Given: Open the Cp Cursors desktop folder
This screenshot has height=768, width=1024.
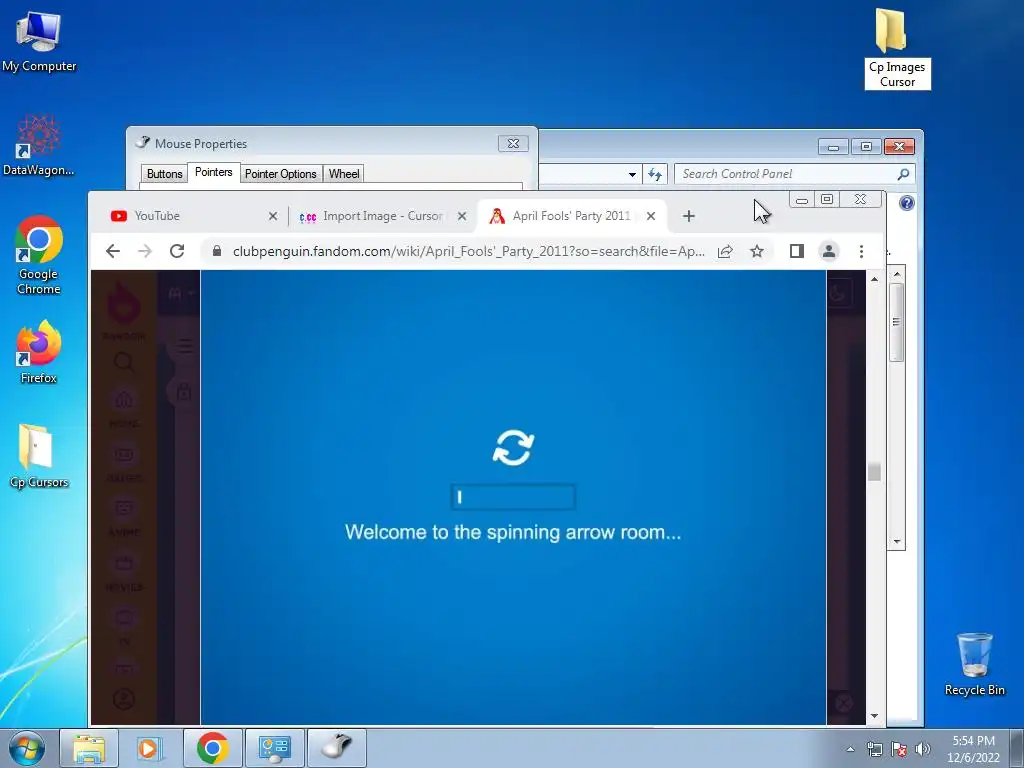Looking at the screenshot, I should tap(39, 456).
